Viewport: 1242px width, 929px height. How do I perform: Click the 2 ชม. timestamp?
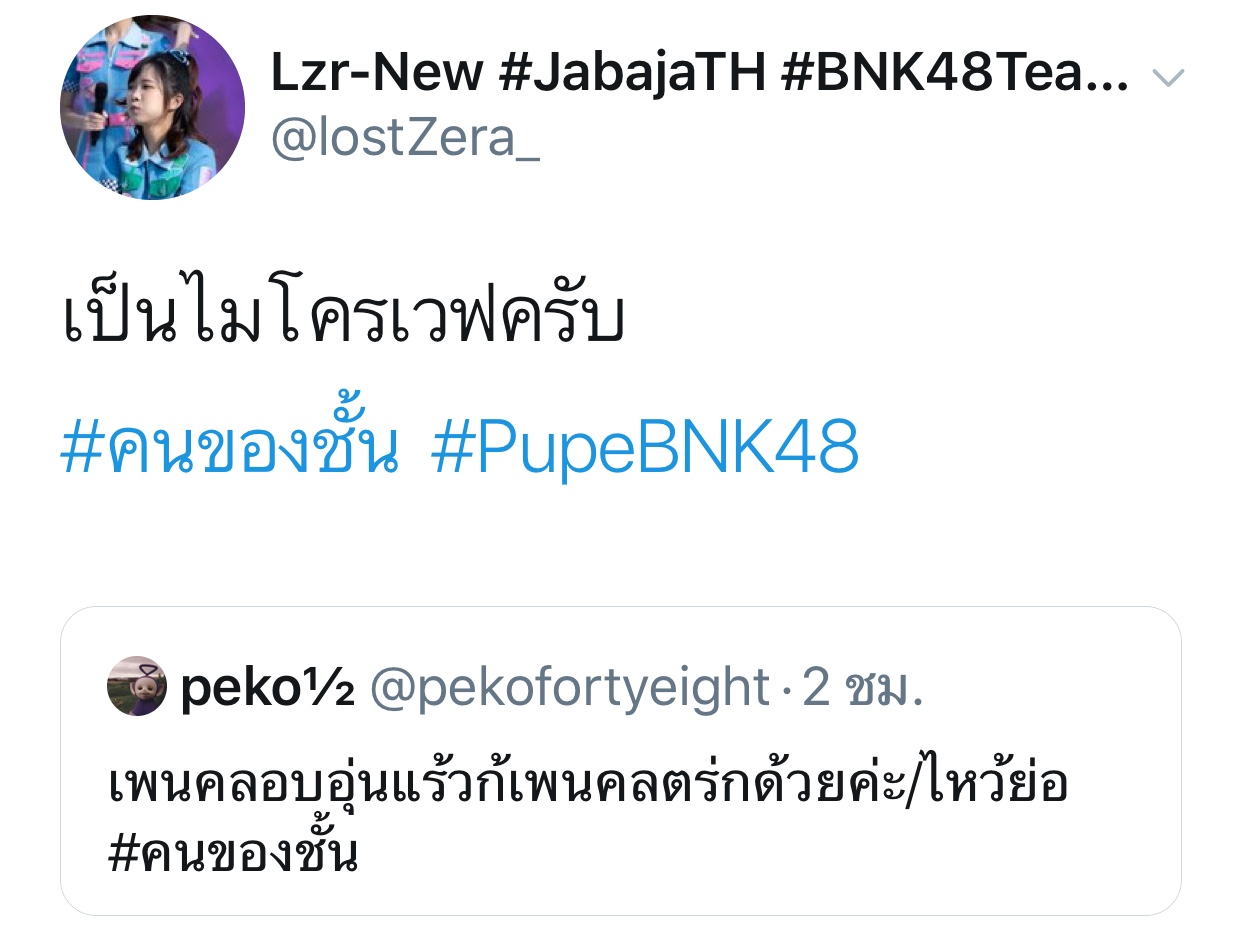point(864,689)
